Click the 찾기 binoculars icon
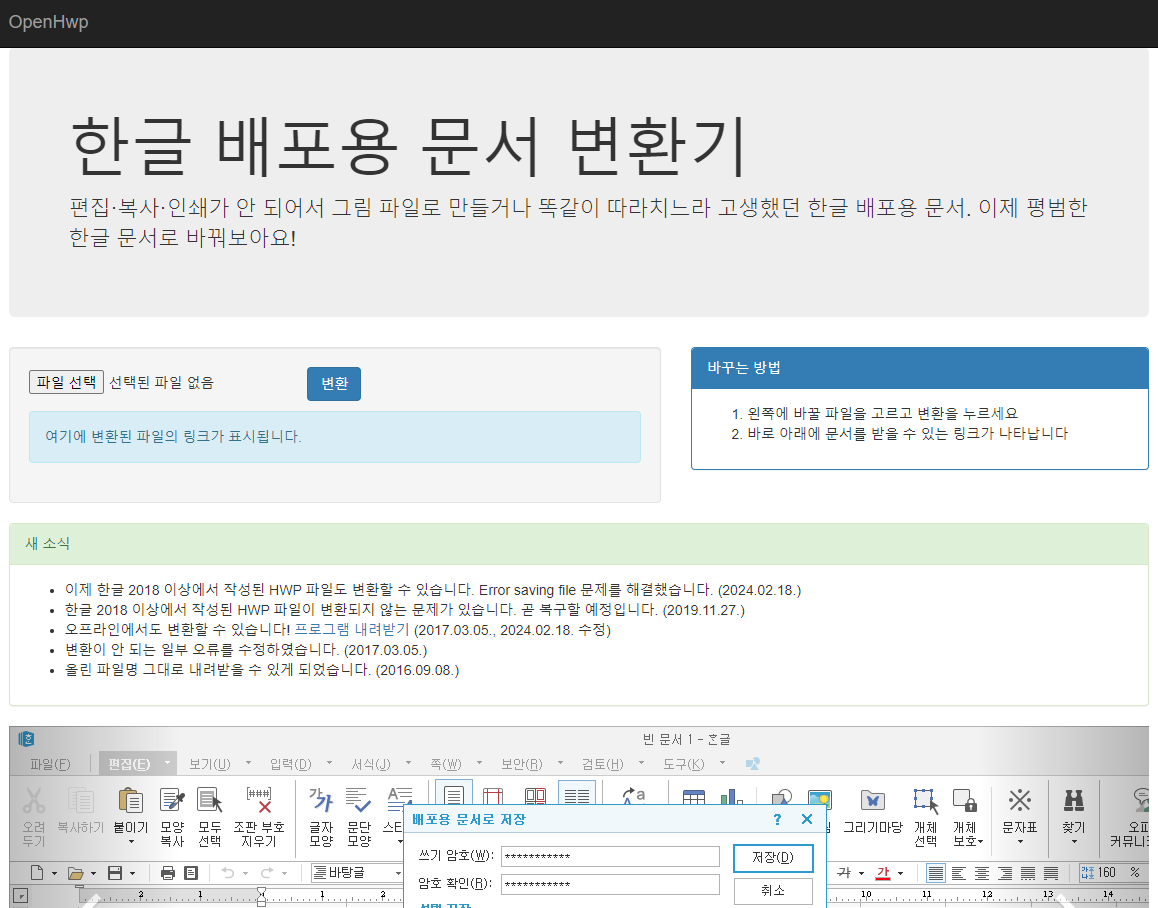The image size is (1158, 908). coord(1074,800)
